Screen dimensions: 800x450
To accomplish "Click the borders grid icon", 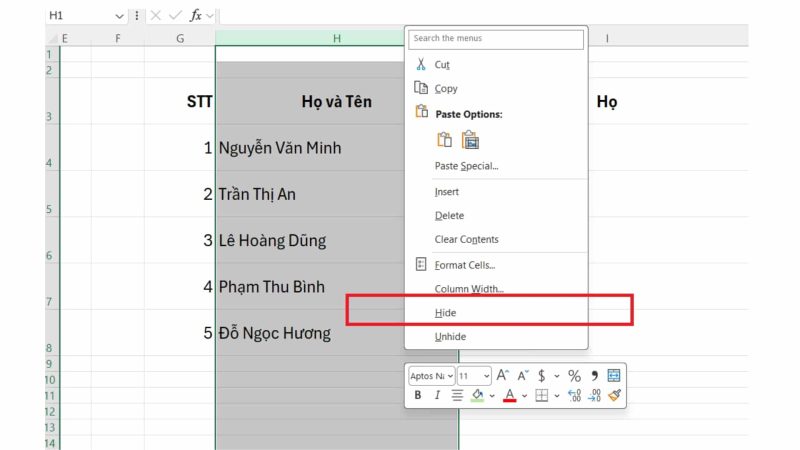I will click(542, 395).
